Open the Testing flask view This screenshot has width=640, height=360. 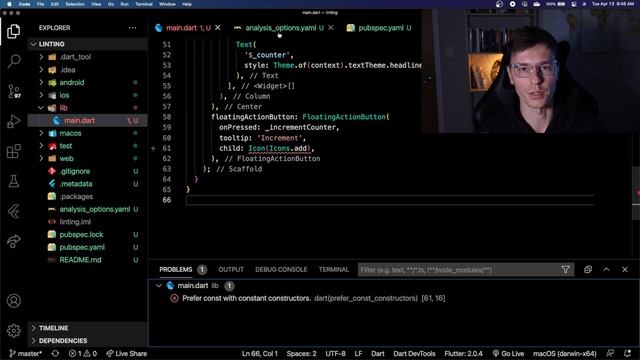click(x=13, y=181)
